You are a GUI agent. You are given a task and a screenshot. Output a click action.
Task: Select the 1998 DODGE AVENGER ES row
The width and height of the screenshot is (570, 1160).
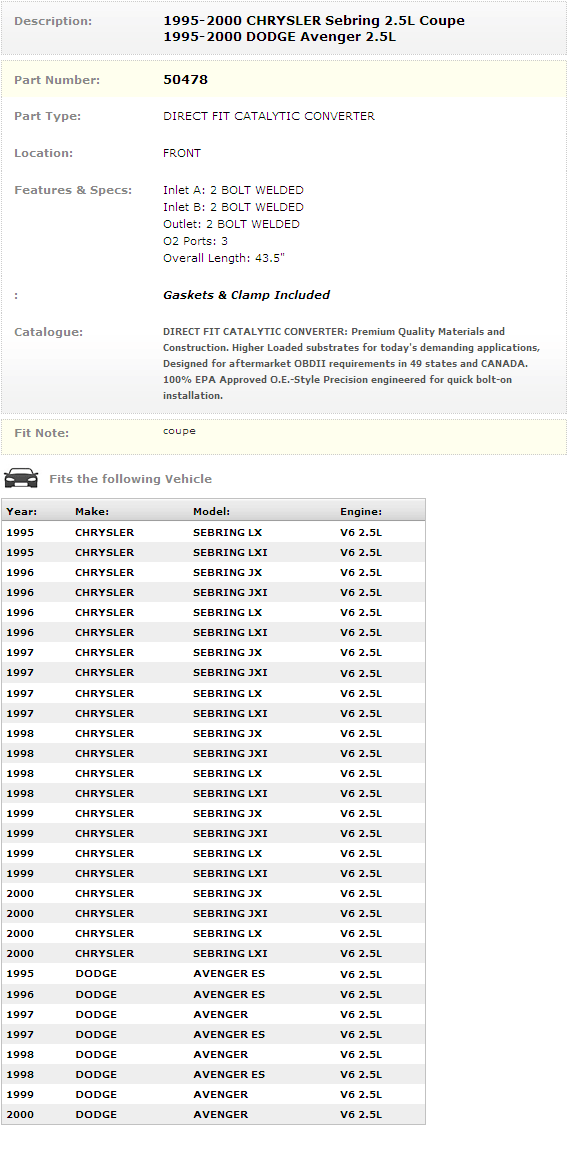click(213, 1074)
